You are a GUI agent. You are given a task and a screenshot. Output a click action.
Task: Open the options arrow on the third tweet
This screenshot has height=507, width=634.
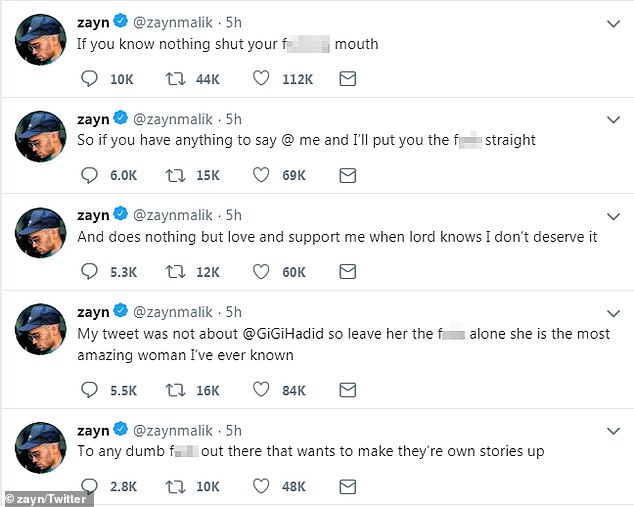(613, 215)
